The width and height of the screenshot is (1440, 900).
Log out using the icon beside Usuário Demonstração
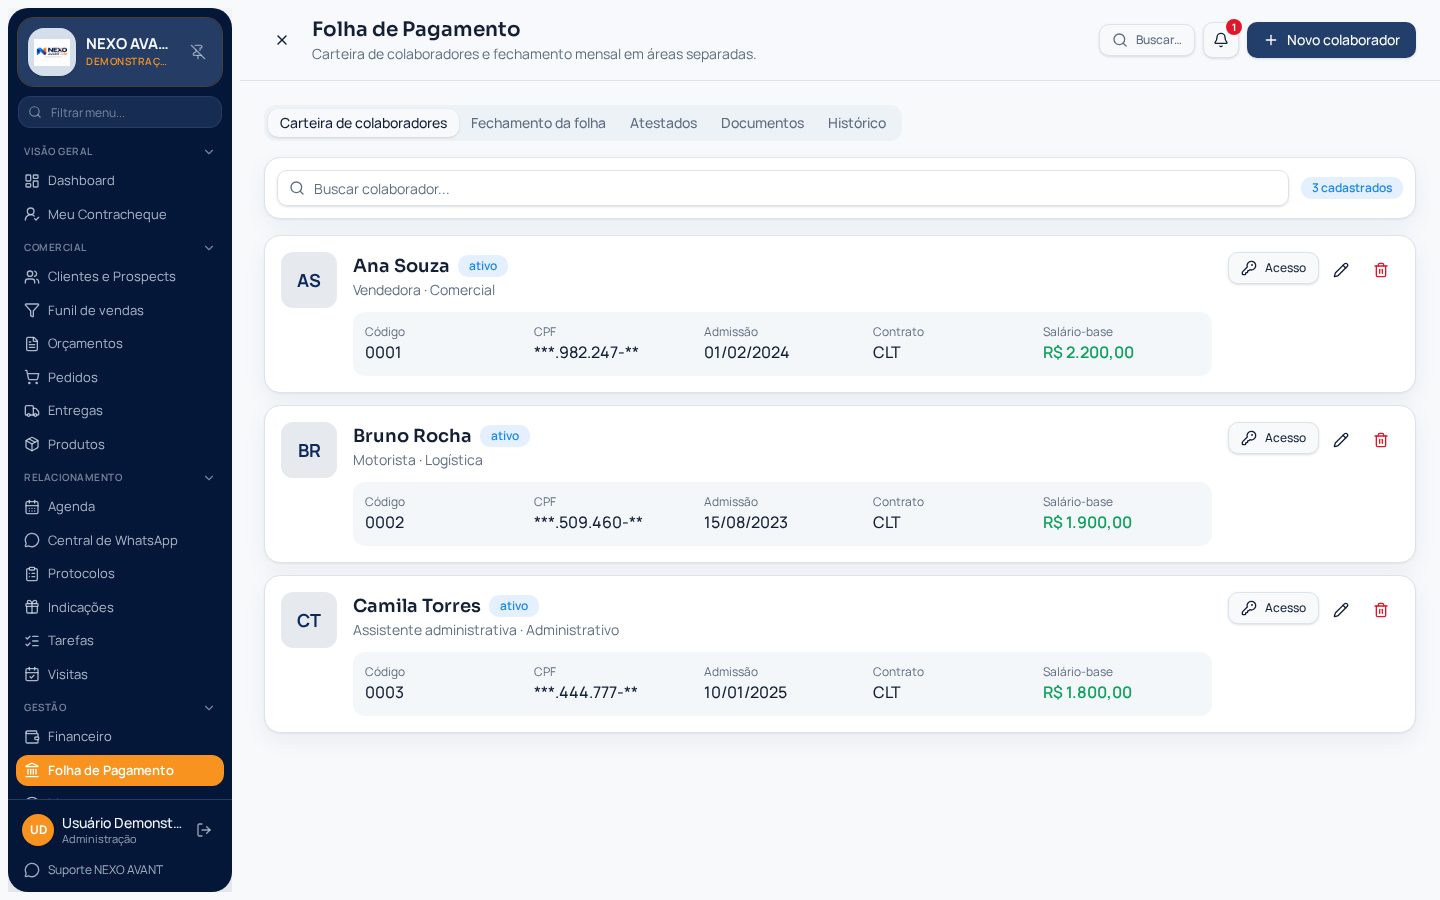click(204, 830)
